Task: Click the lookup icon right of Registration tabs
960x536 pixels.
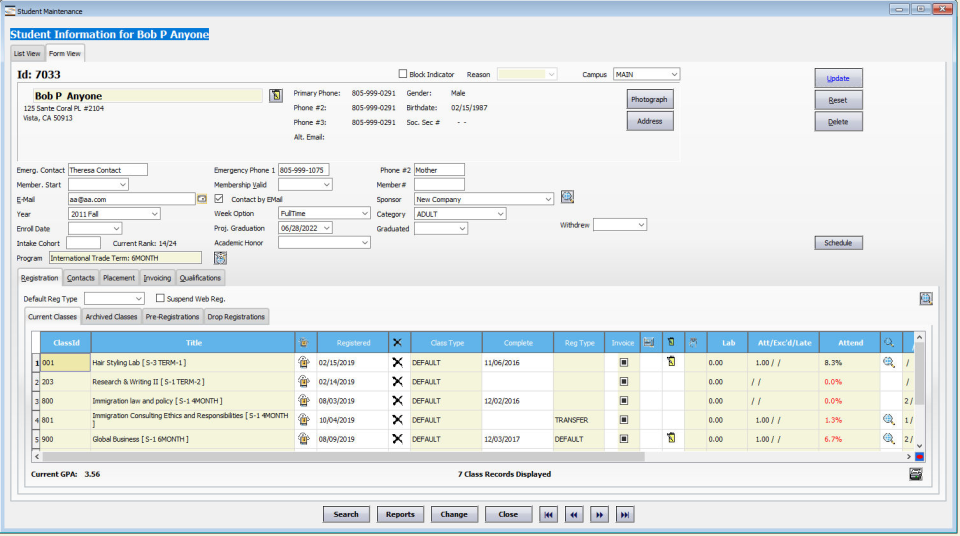Action: point(926,298)
